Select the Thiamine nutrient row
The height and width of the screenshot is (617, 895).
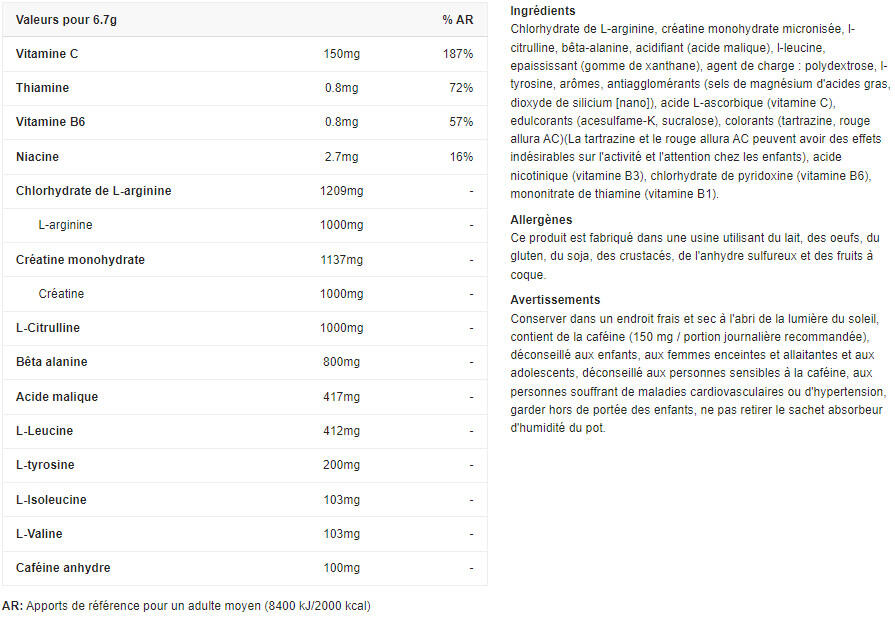pyautogui.click(x=42, y=88)
